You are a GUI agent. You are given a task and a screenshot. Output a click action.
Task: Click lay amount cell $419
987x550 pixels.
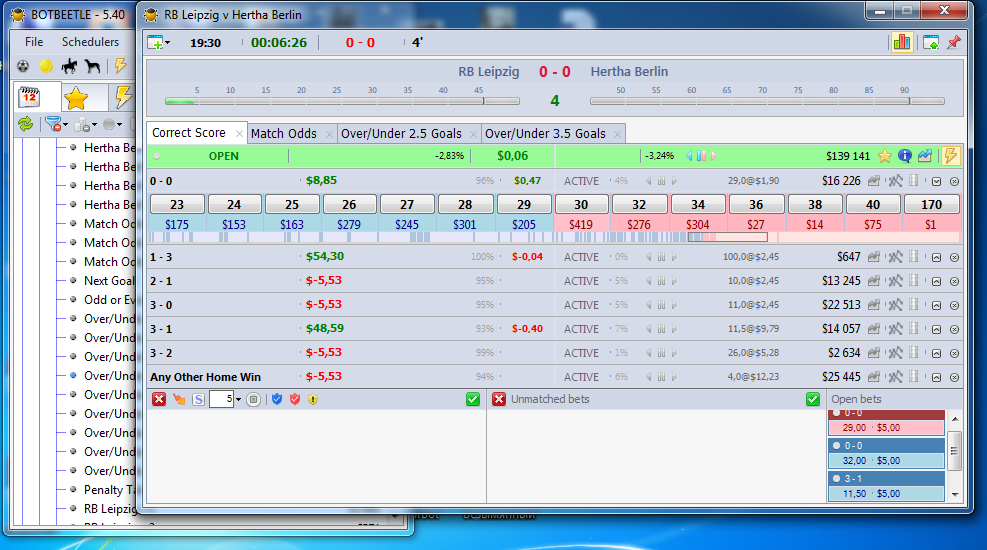(580, 225)
